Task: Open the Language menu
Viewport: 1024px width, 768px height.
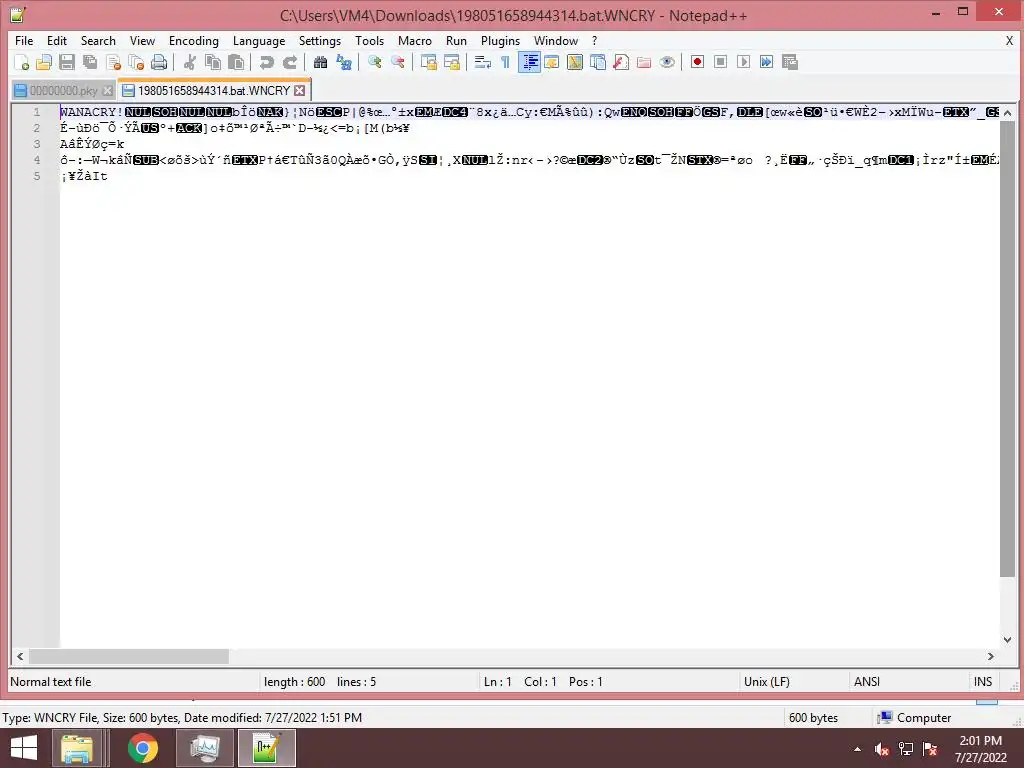Action: (x=259, y=40)
